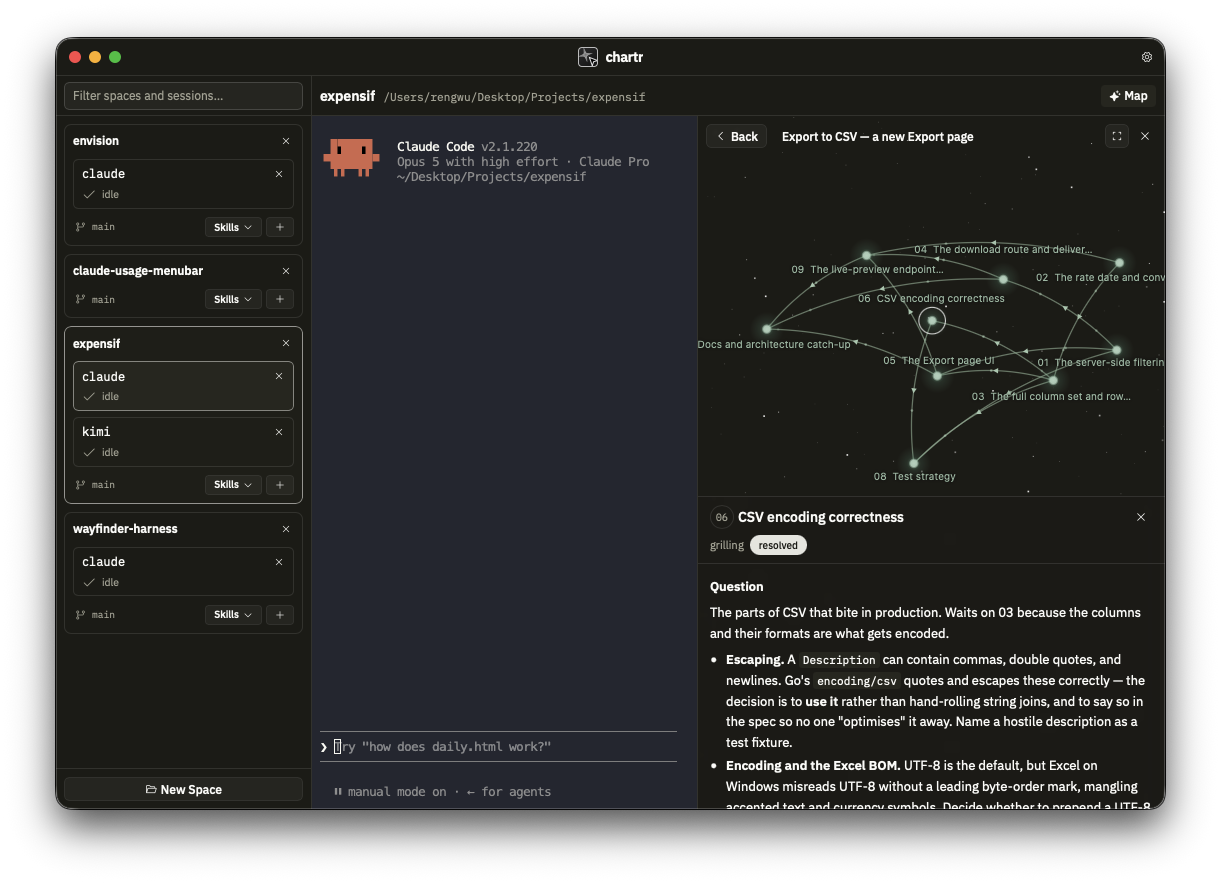Close the Export to CSV graph panel
This screenshot has width=1221, height=883.
tap(1145, 136)
